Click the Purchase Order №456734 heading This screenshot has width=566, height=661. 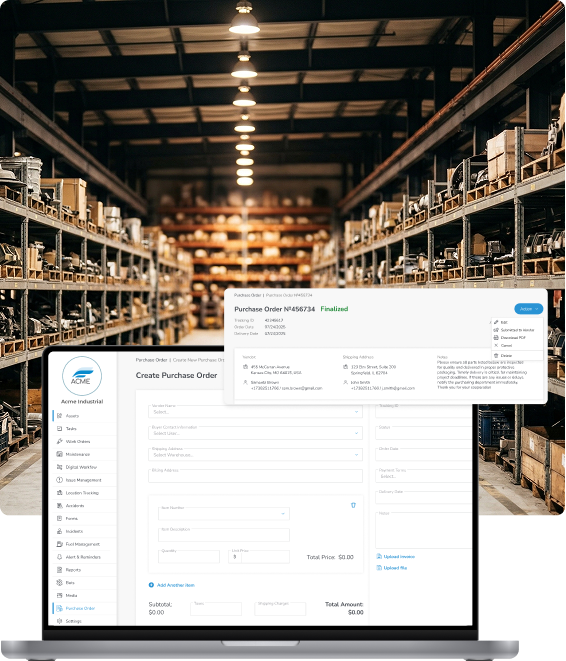(x=274, y=309)
